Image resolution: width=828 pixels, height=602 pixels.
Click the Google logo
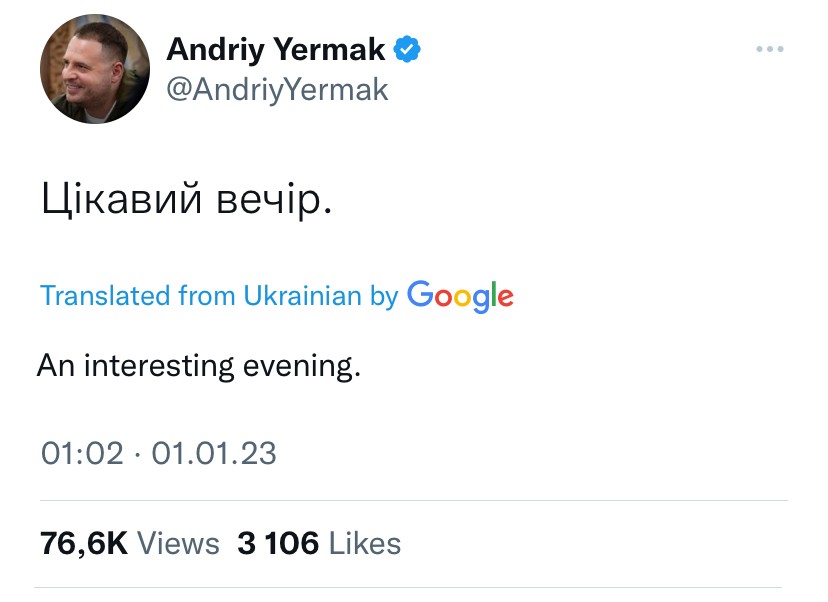click(460, 296)
